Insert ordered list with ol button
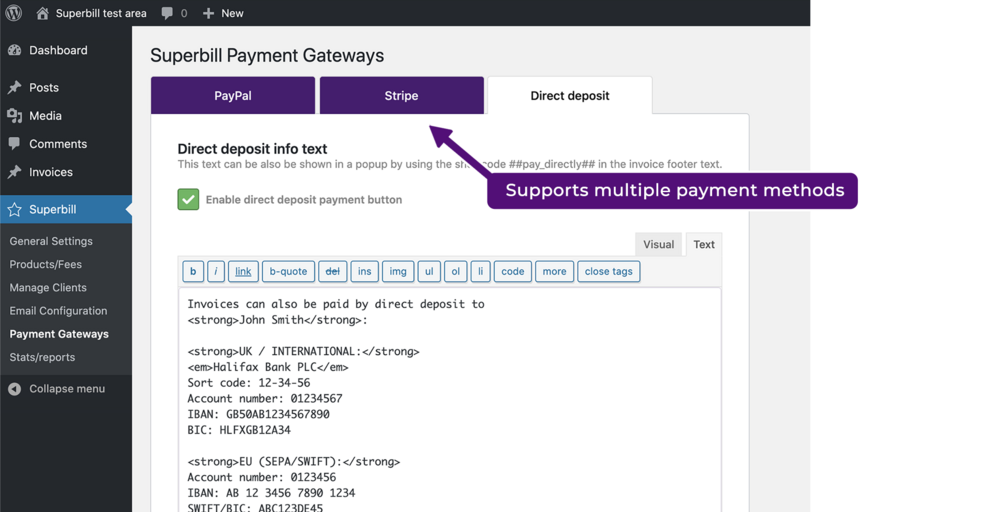1005x512 pixels. pos(456,271)
